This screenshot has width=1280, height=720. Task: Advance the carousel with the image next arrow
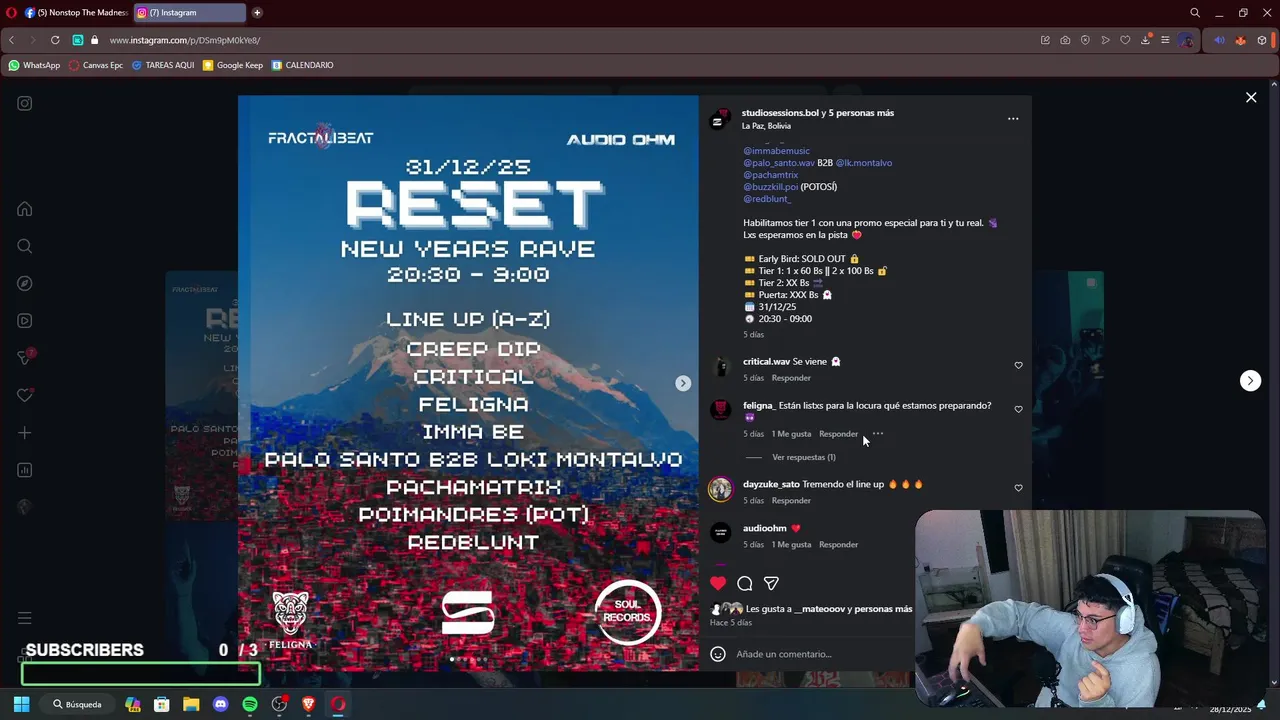click(683, 383)
